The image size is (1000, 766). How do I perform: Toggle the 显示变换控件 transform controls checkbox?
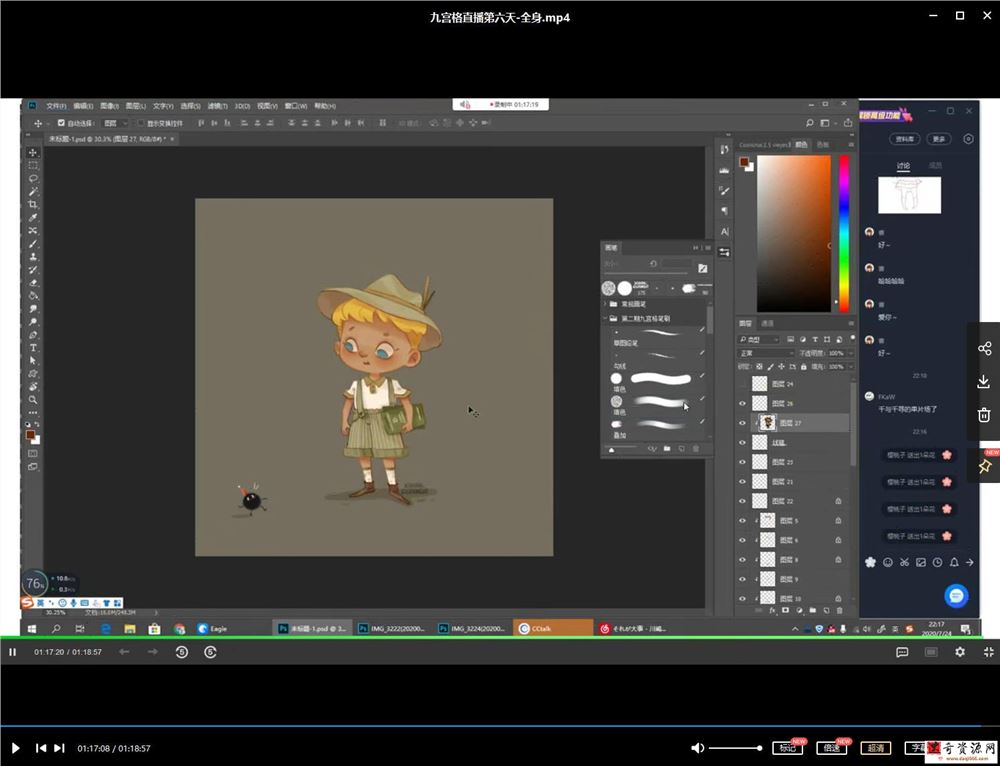tap(140, 123)
